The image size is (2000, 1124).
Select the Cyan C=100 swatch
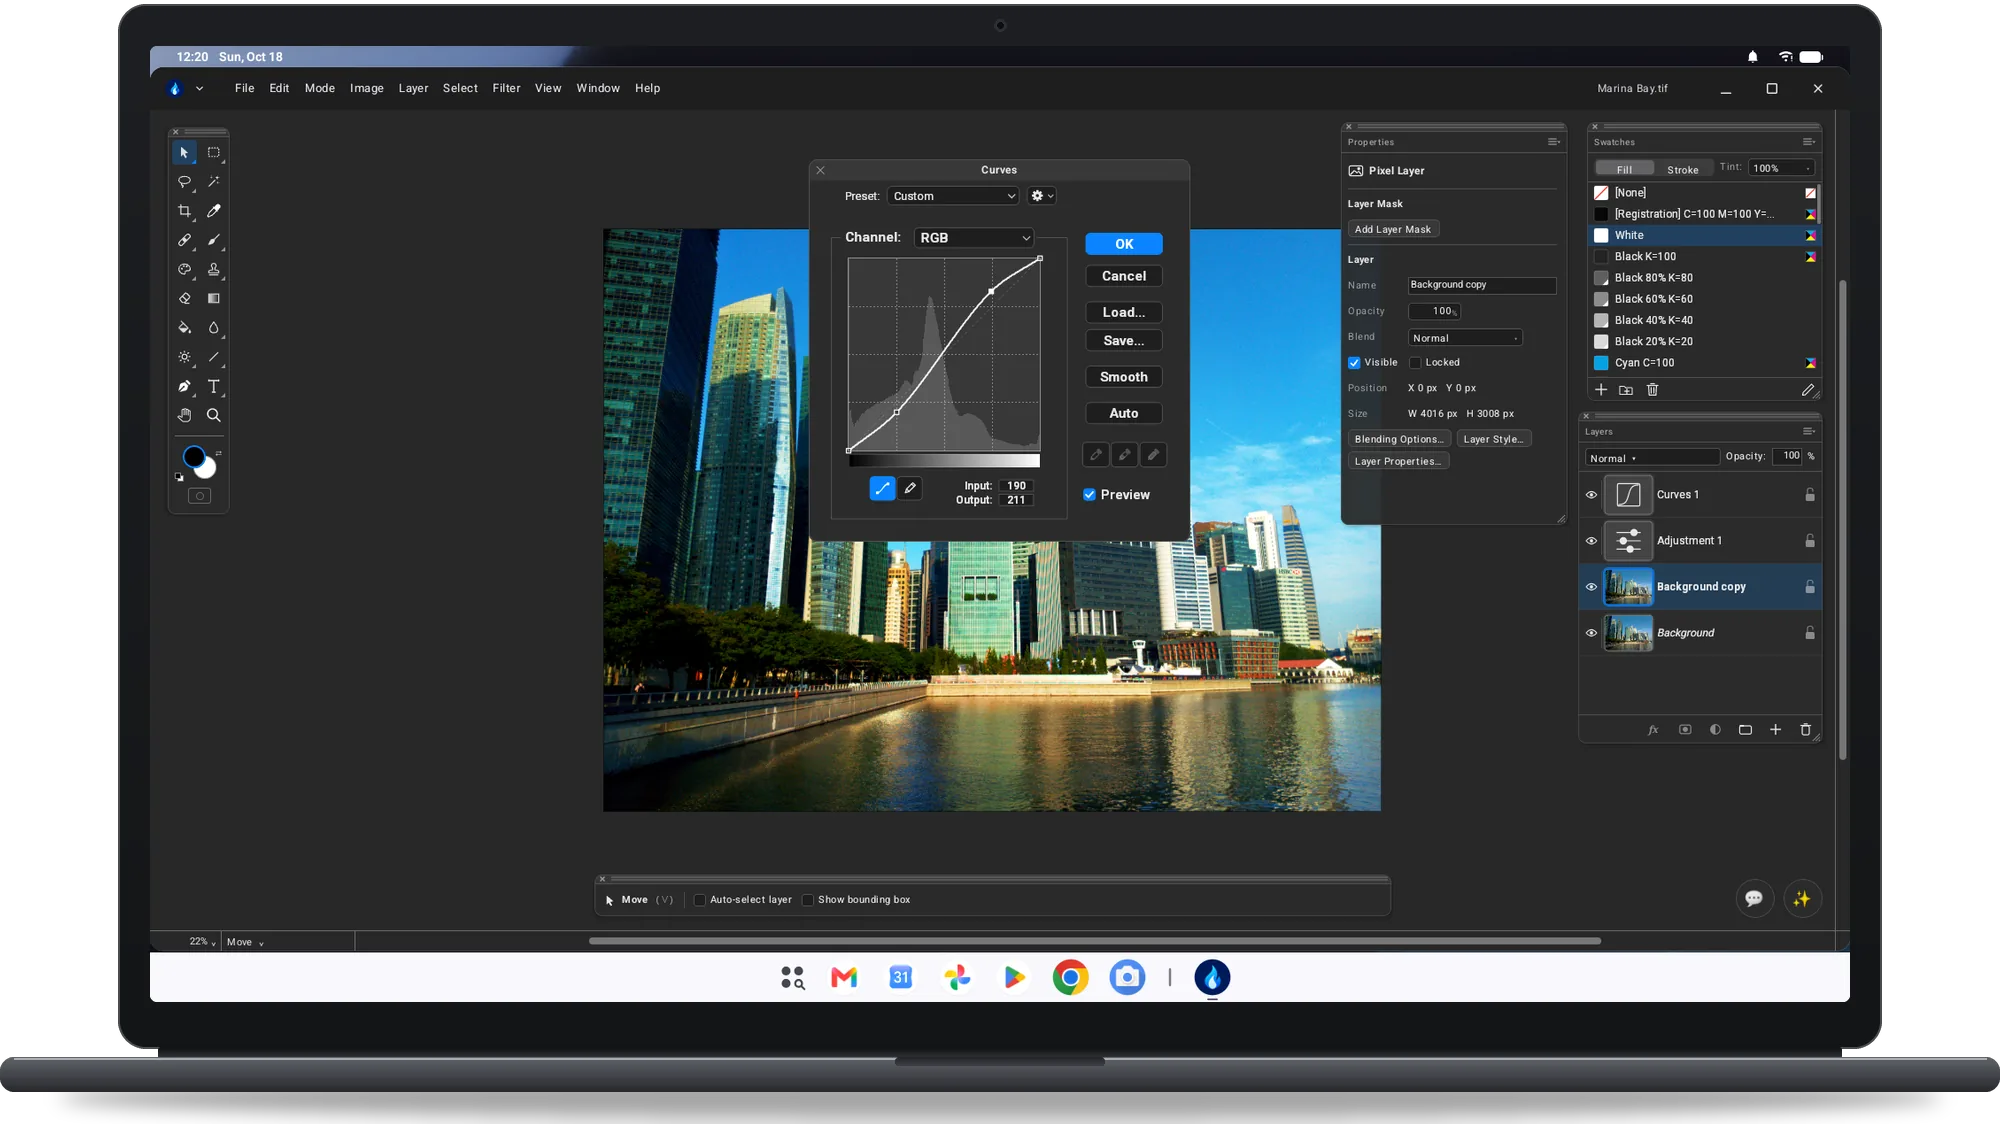pos(1703,363)
